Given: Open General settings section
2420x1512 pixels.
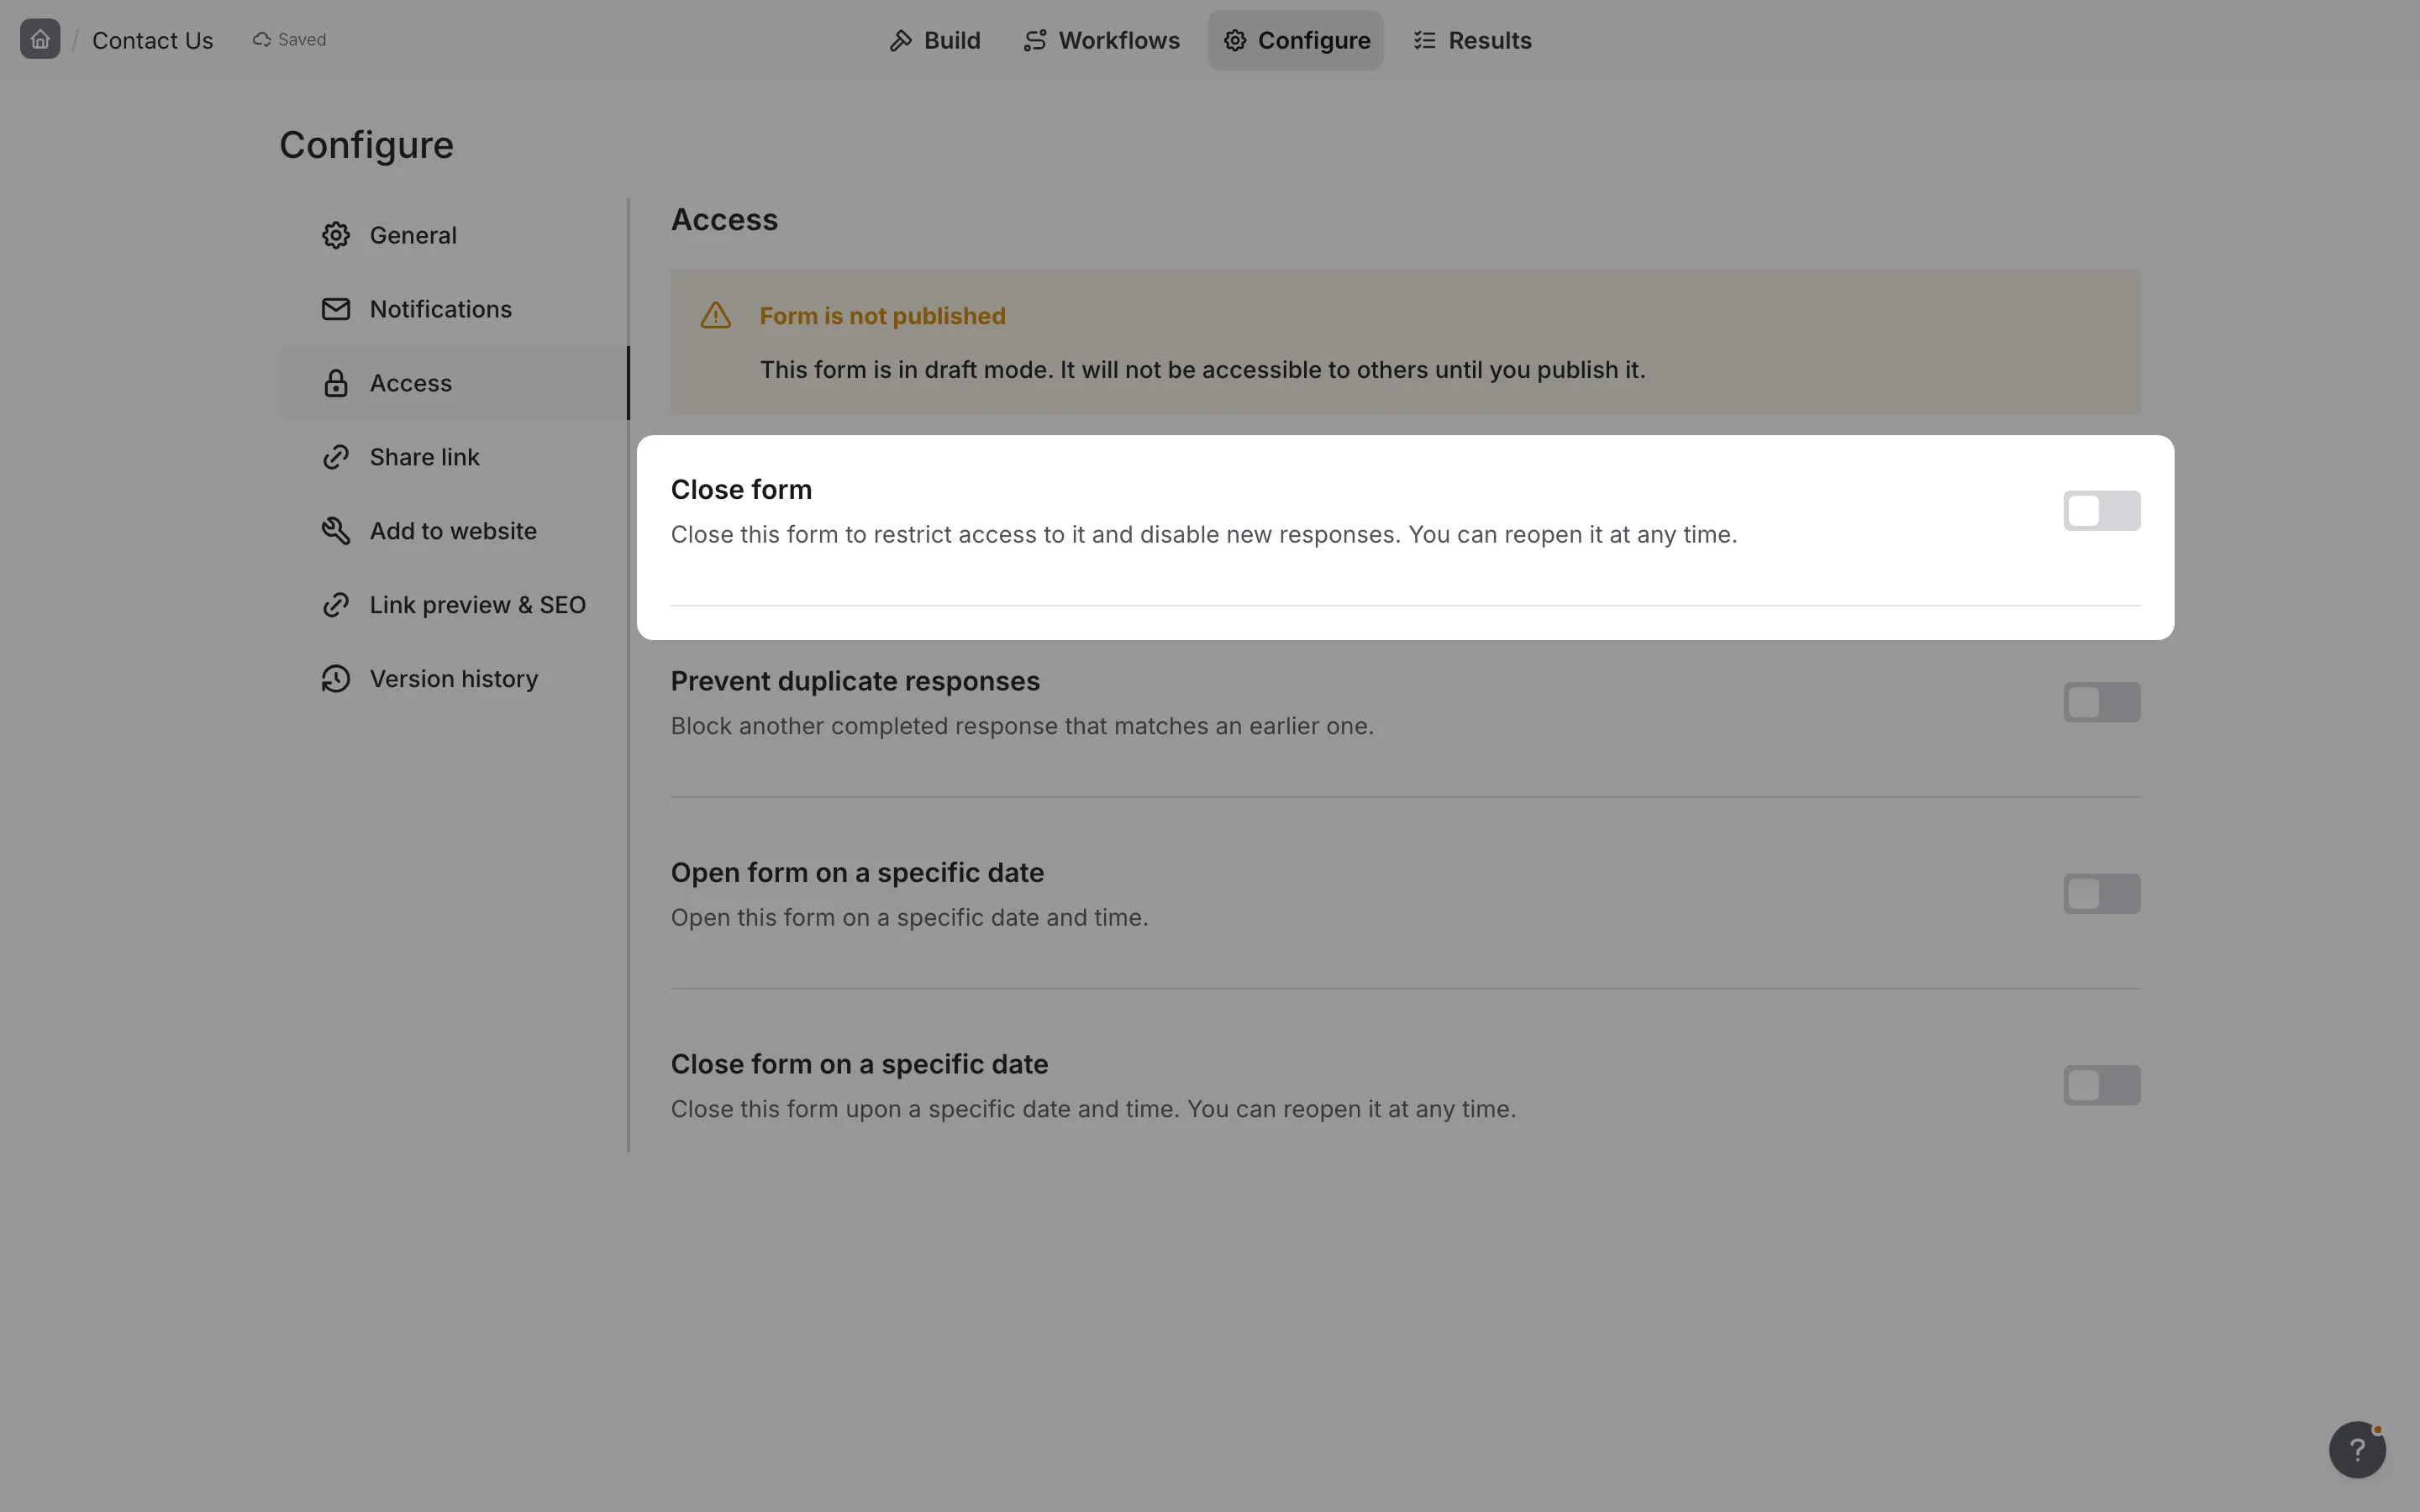Looking at the screenshot, I should (453, 235).
